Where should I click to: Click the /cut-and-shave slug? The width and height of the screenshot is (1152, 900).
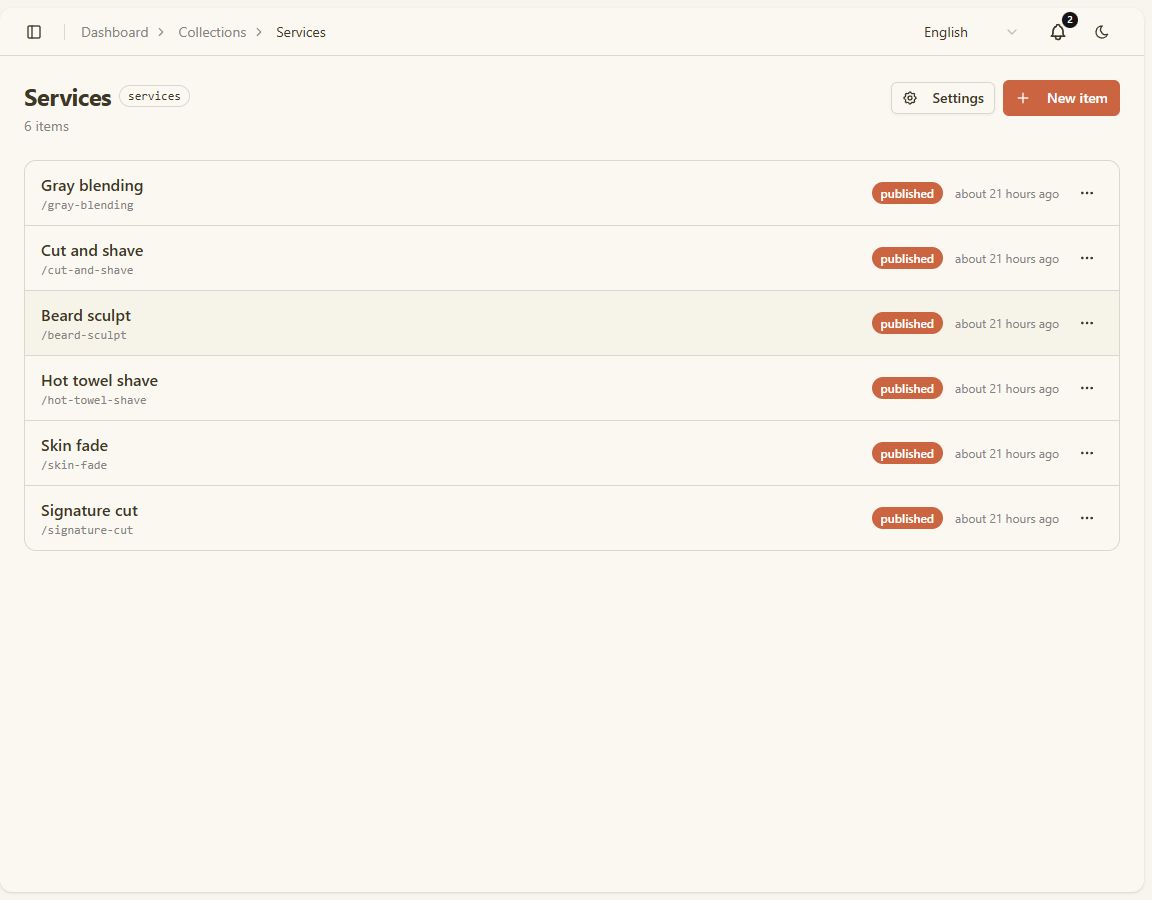coord(87,270)
